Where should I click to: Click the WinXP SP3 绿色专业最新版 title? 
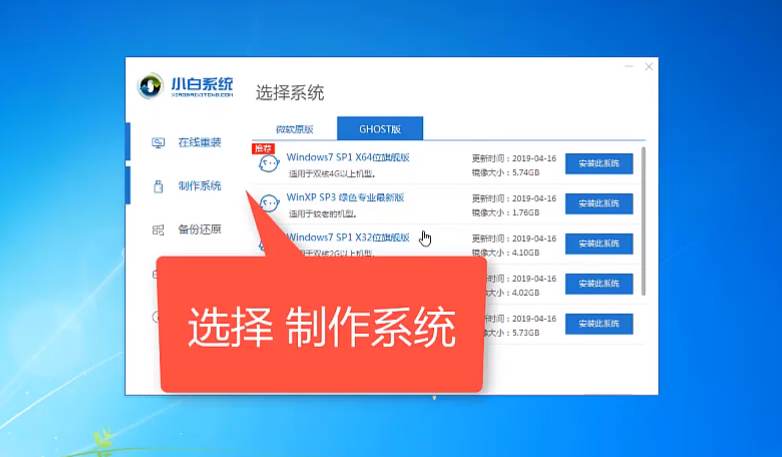(345, 197)
